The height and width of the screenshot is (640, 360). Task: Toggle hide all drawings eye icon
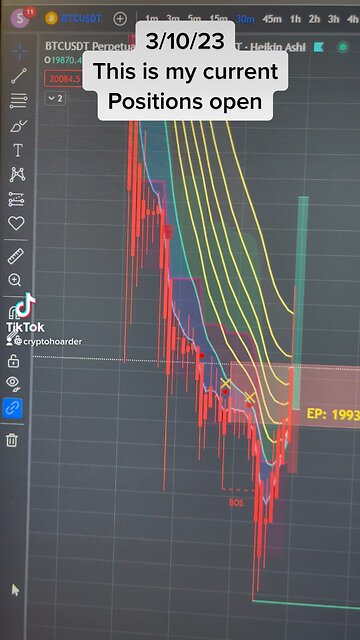(13, 383)
